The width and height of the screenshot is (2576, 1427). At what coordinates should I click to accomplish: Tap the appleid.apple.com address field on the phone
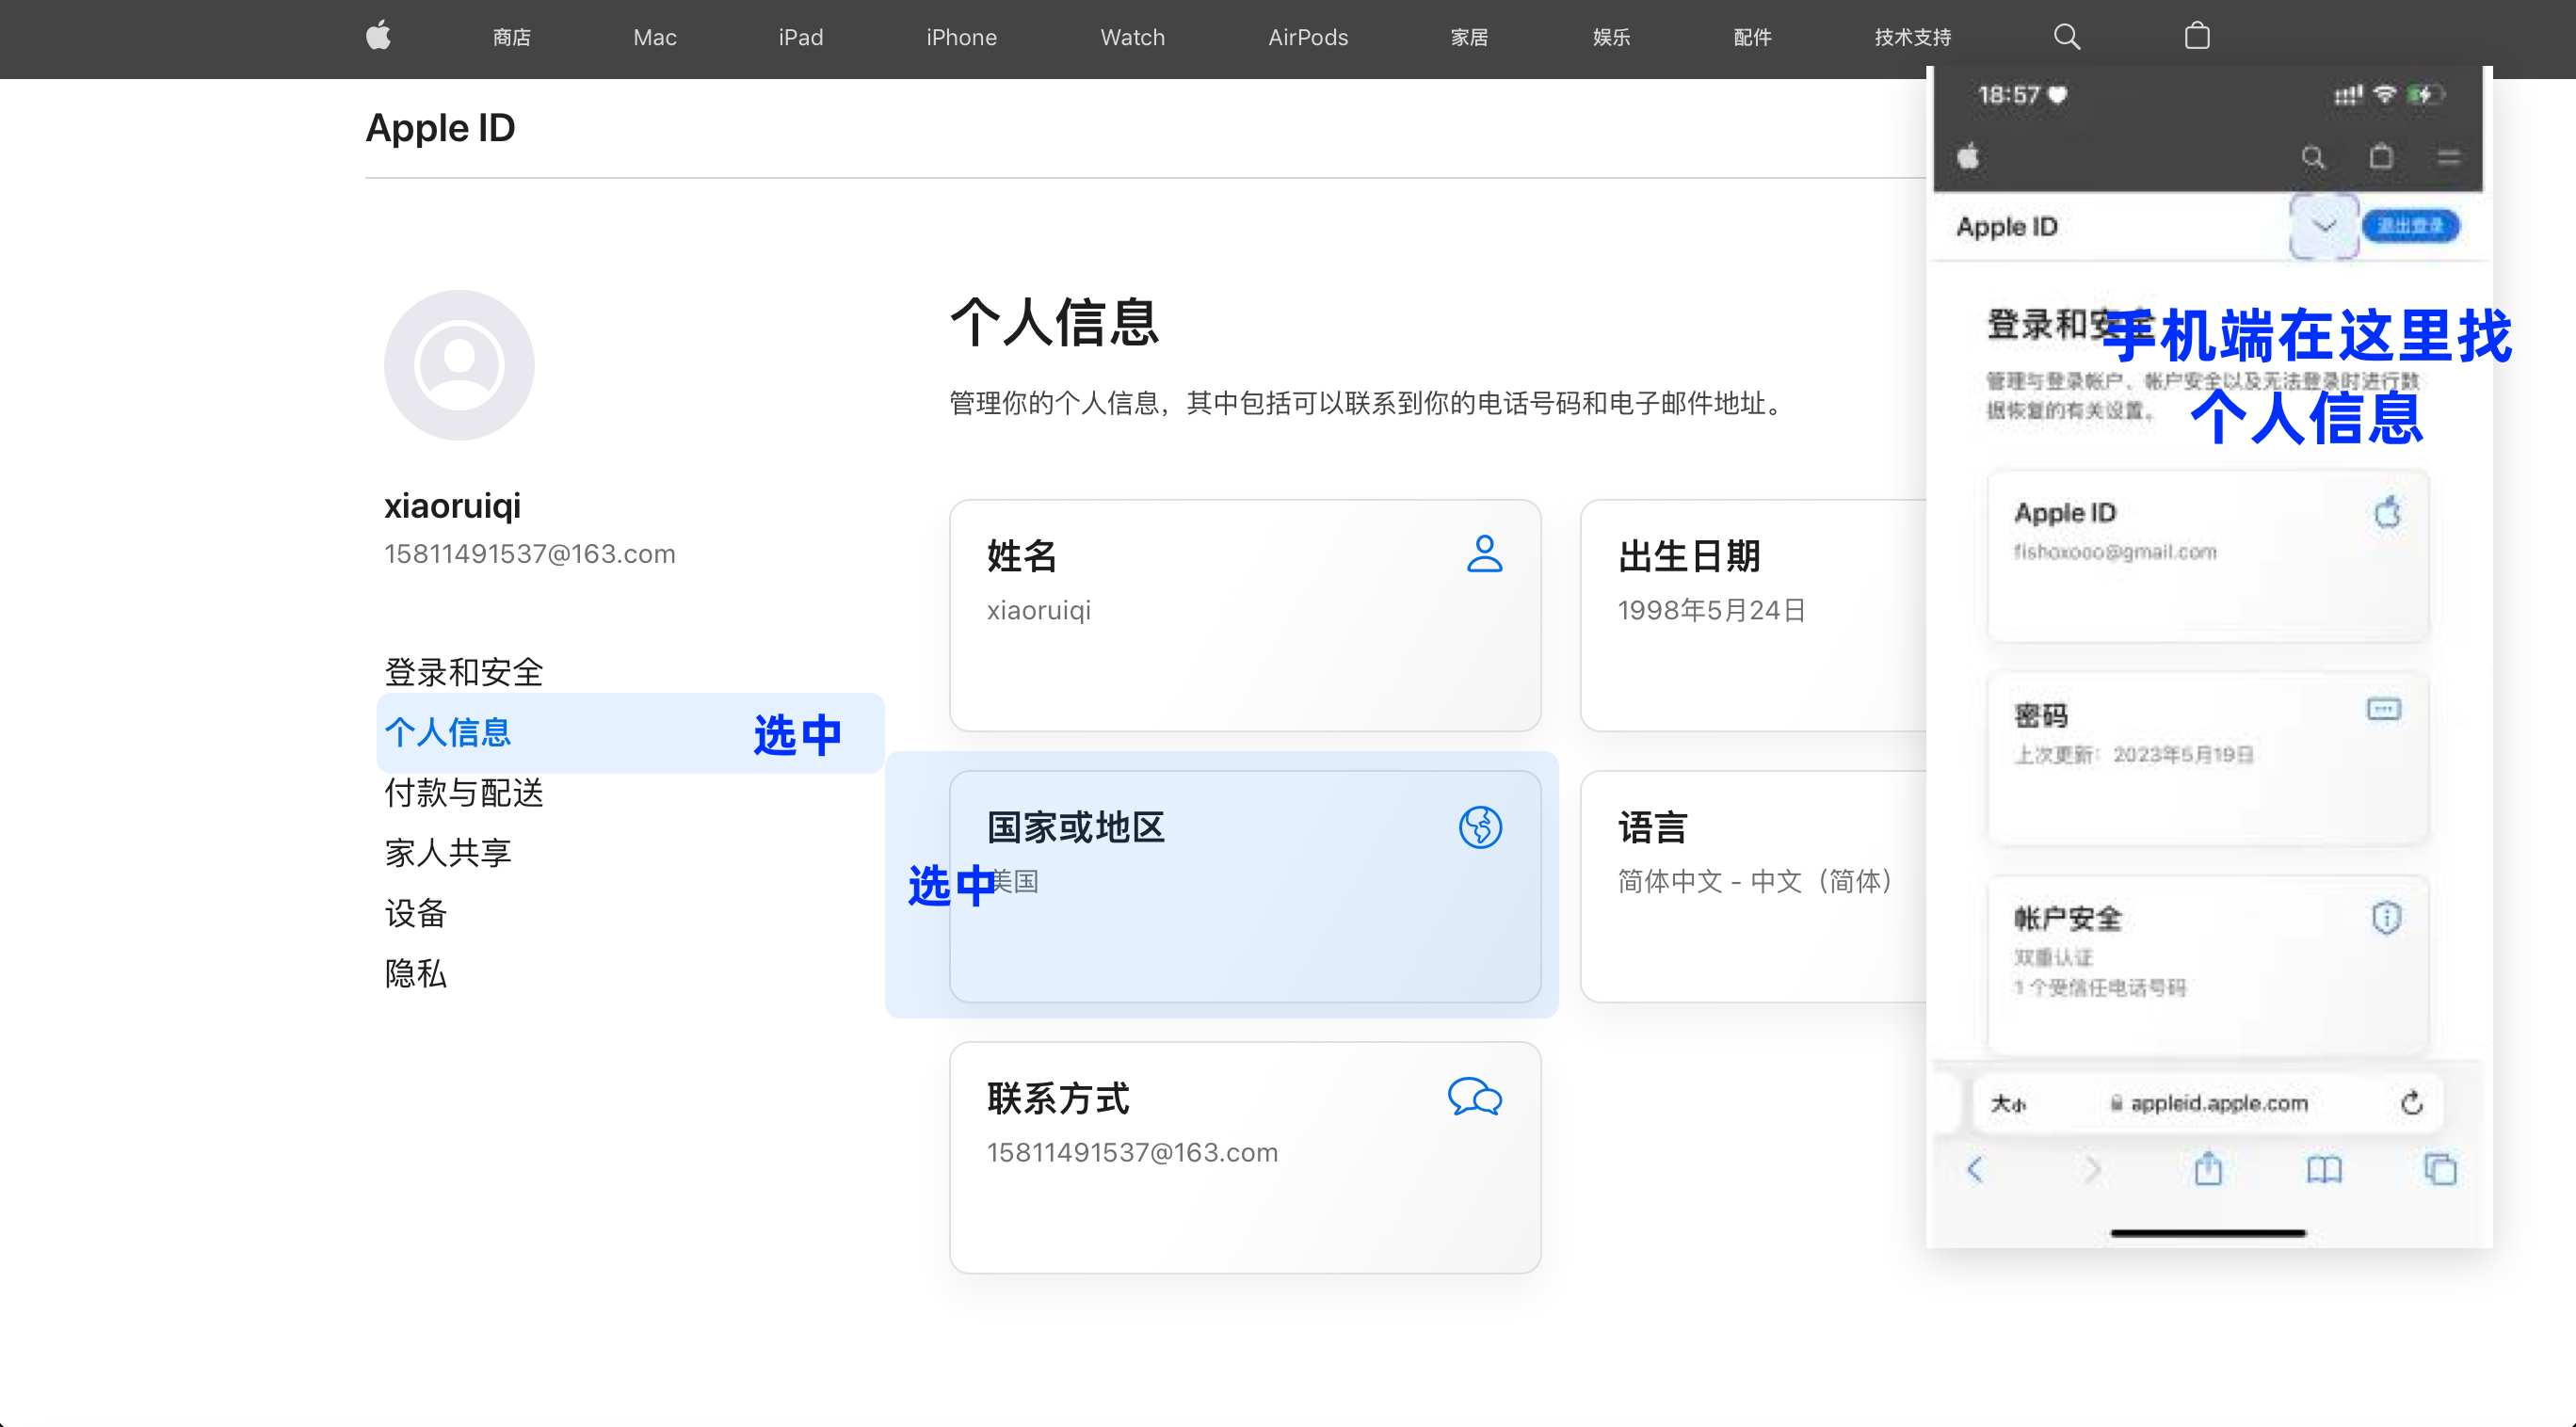click(x=2209, y=1103)
